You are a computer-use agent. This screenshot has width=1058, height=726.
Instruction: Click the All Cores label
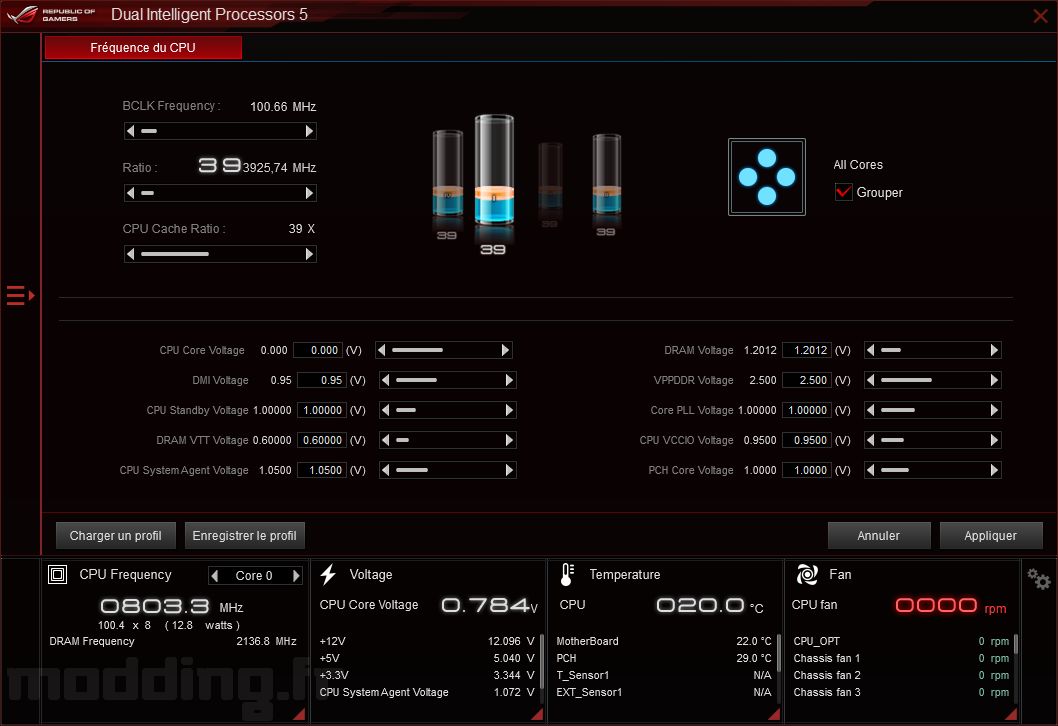click(858, 165)
